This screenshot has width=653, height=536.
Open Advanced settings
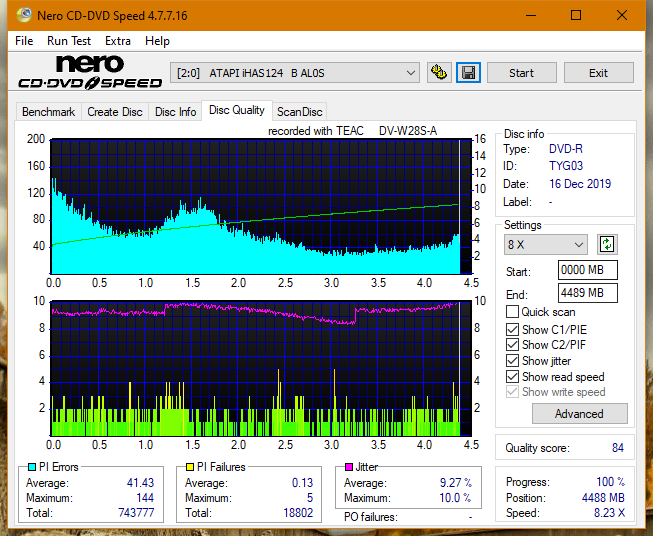pyautogui.click(x=579, y=414)
